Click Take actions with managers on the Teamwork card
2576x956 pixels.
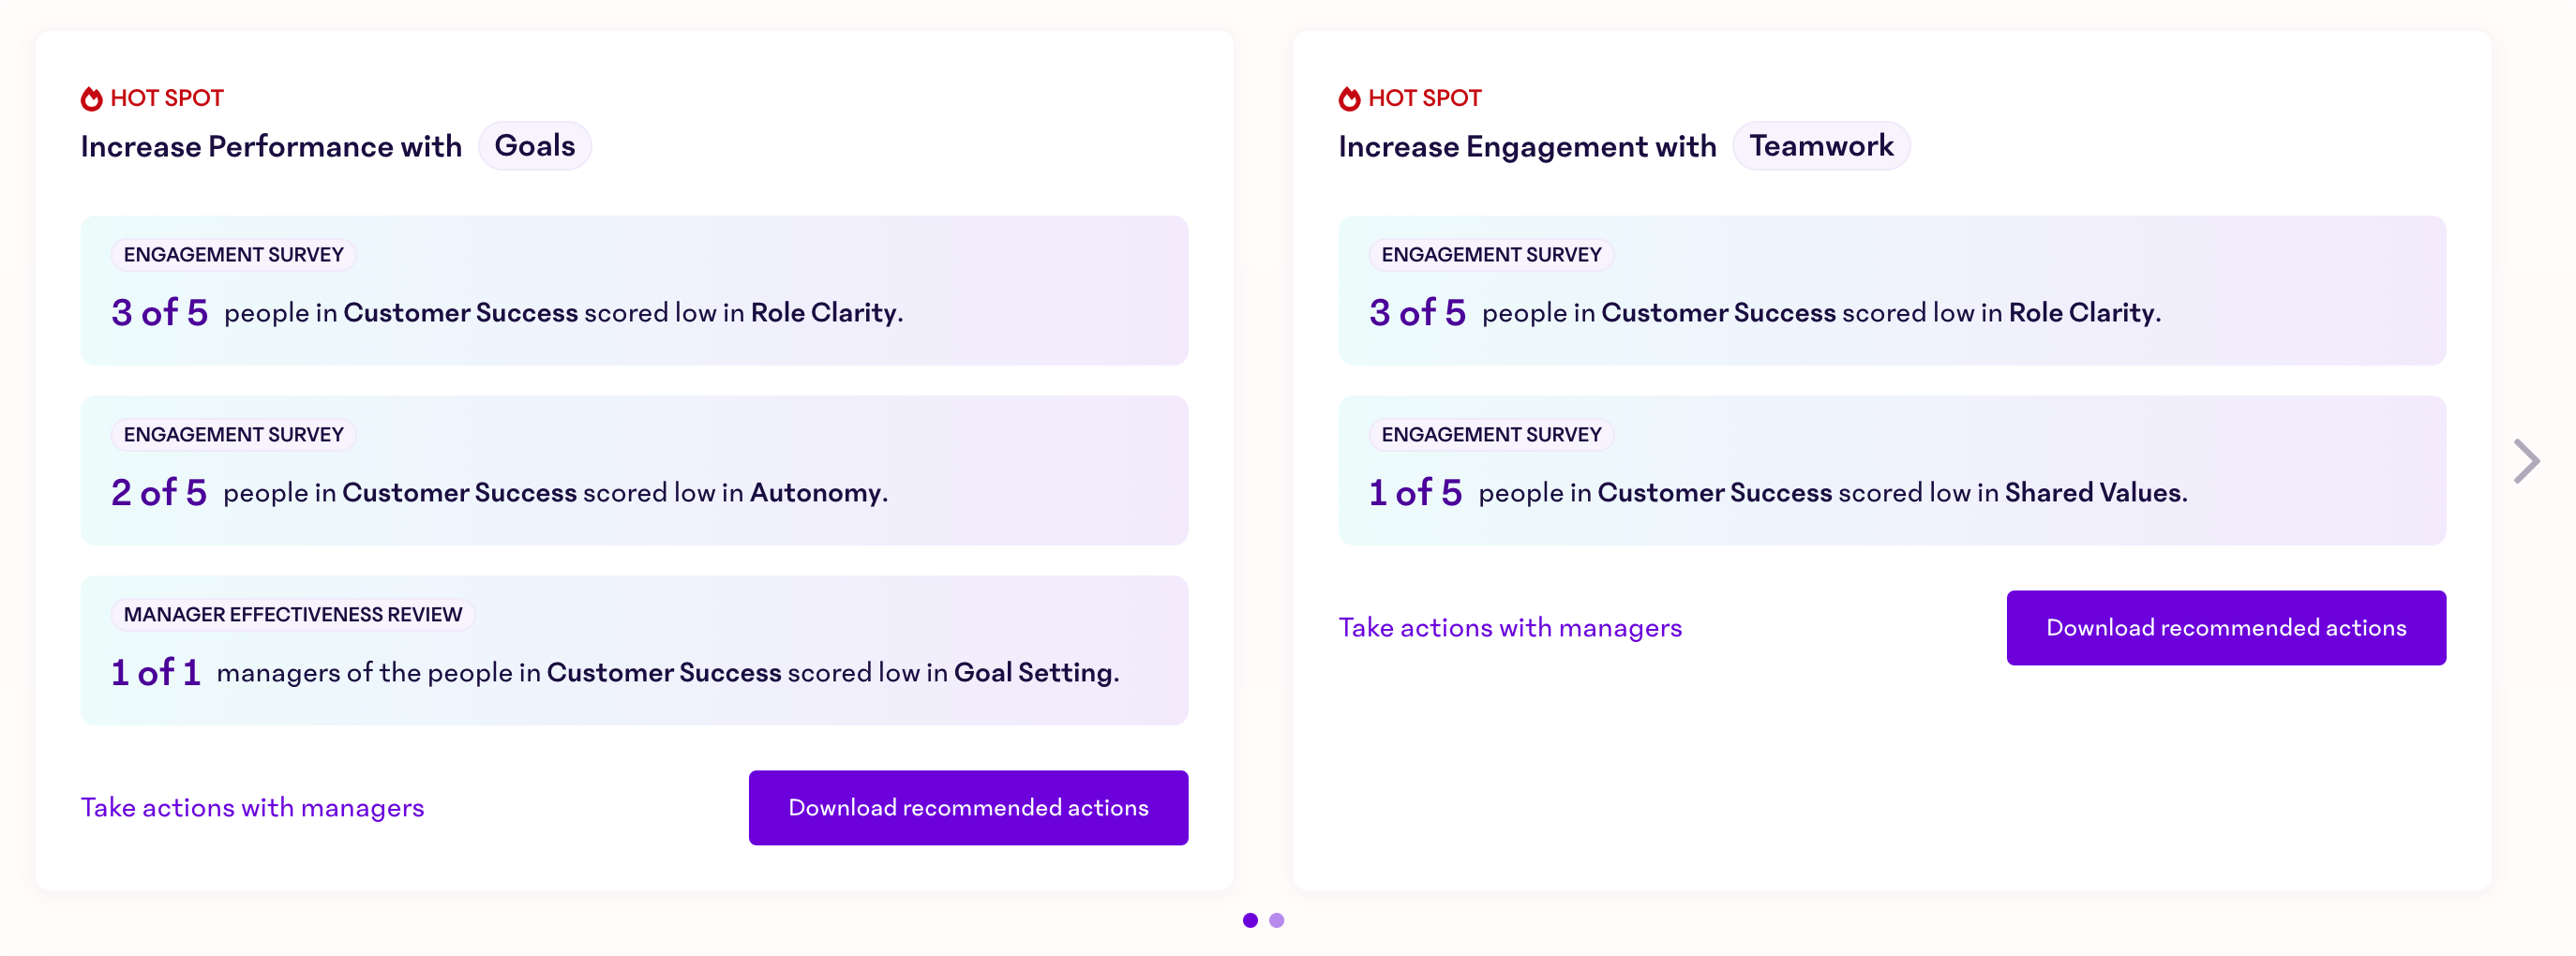pos(1509,627)
